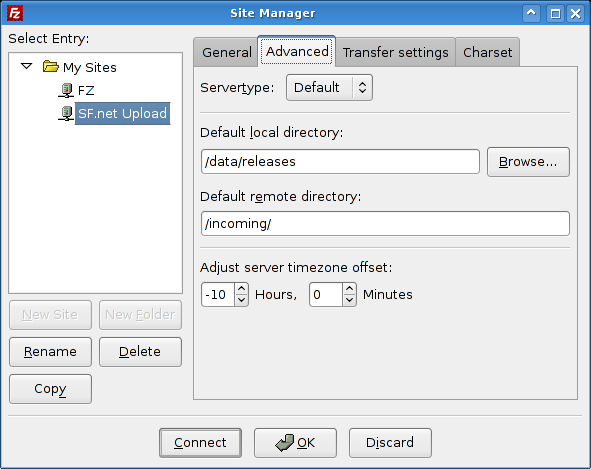Click Browse for local directory

(528, 162)
